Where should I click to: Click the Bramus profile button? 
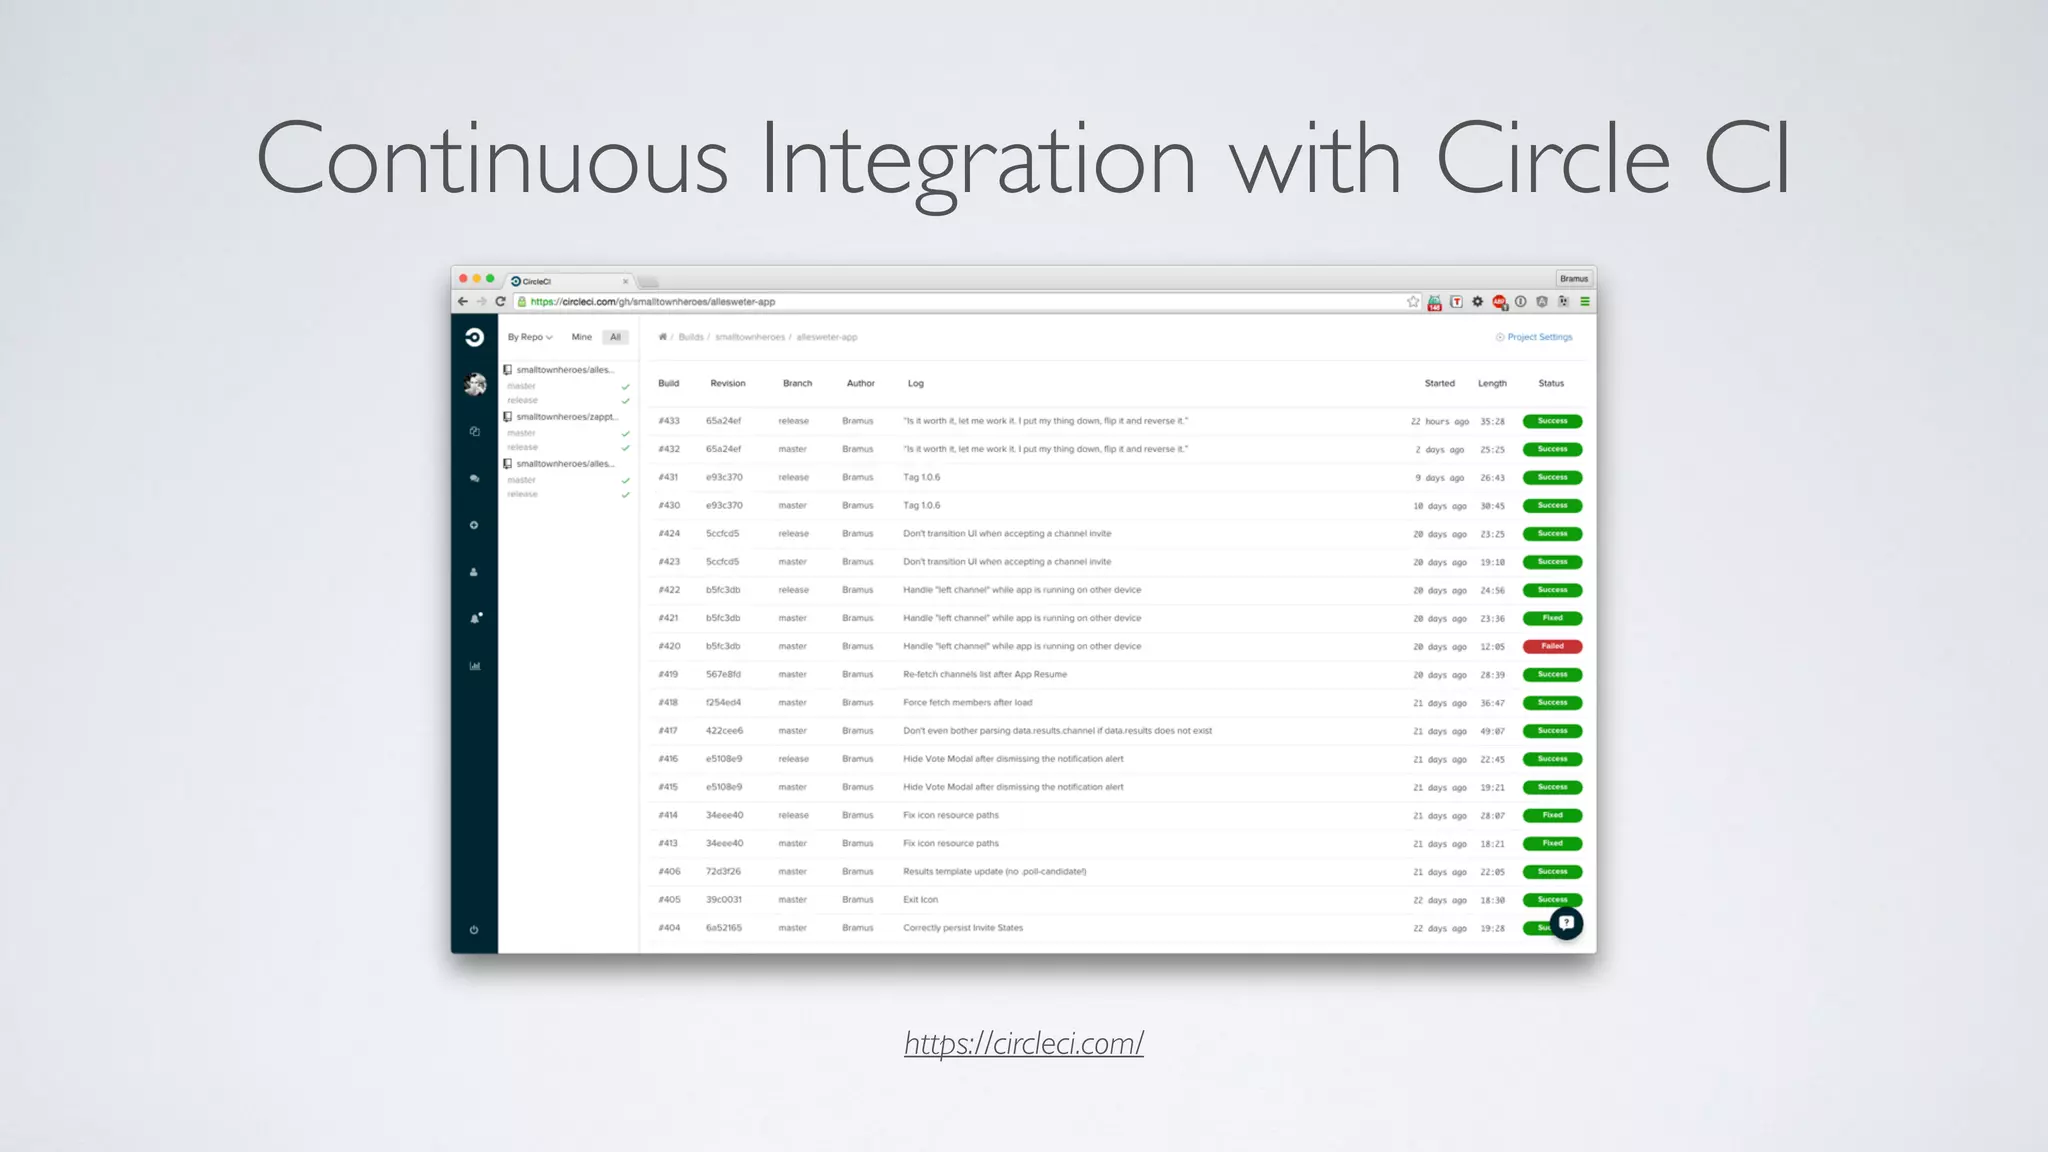1573,279
